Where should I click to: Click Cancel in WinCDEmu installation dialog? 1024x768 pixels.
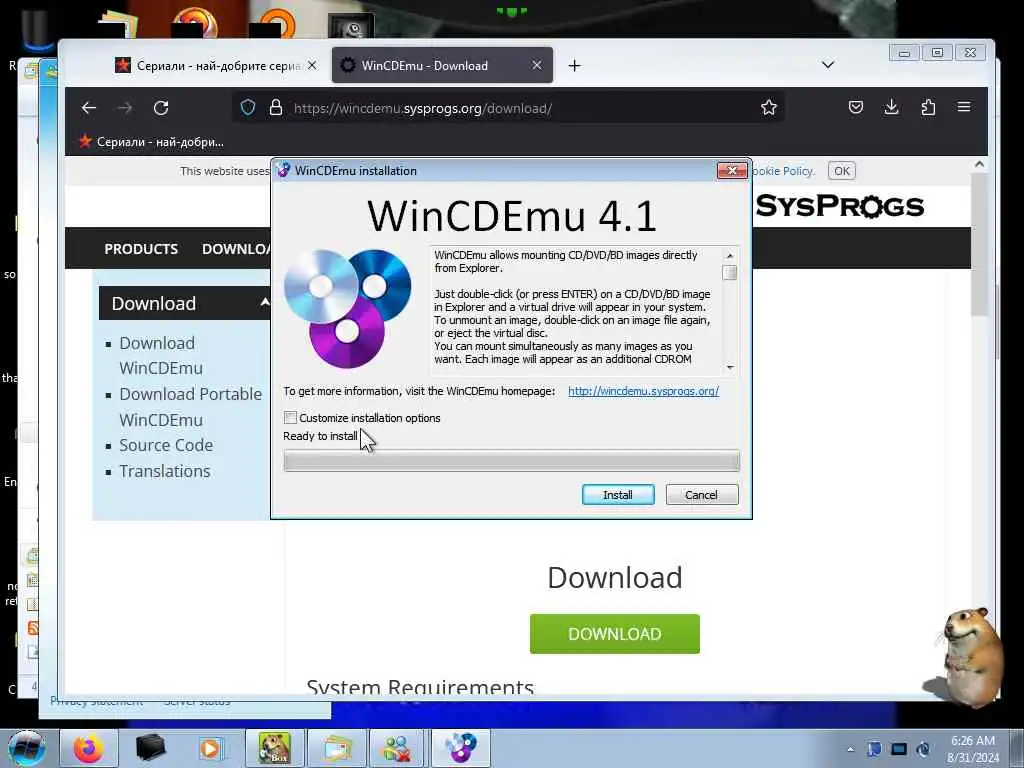(701, 494)
